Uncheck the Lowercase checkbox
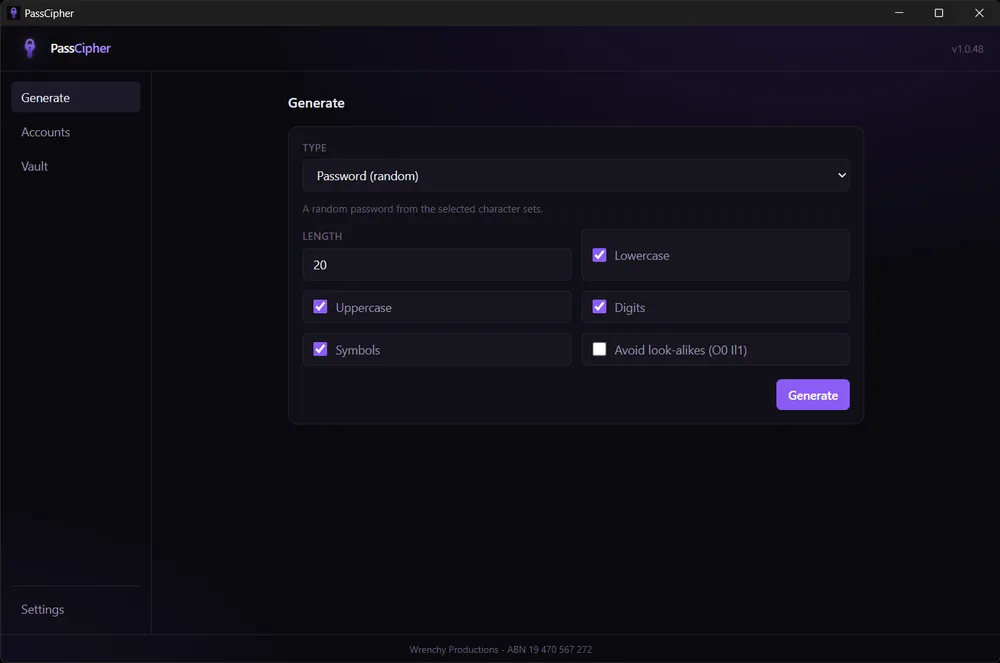 coord(599,255)
